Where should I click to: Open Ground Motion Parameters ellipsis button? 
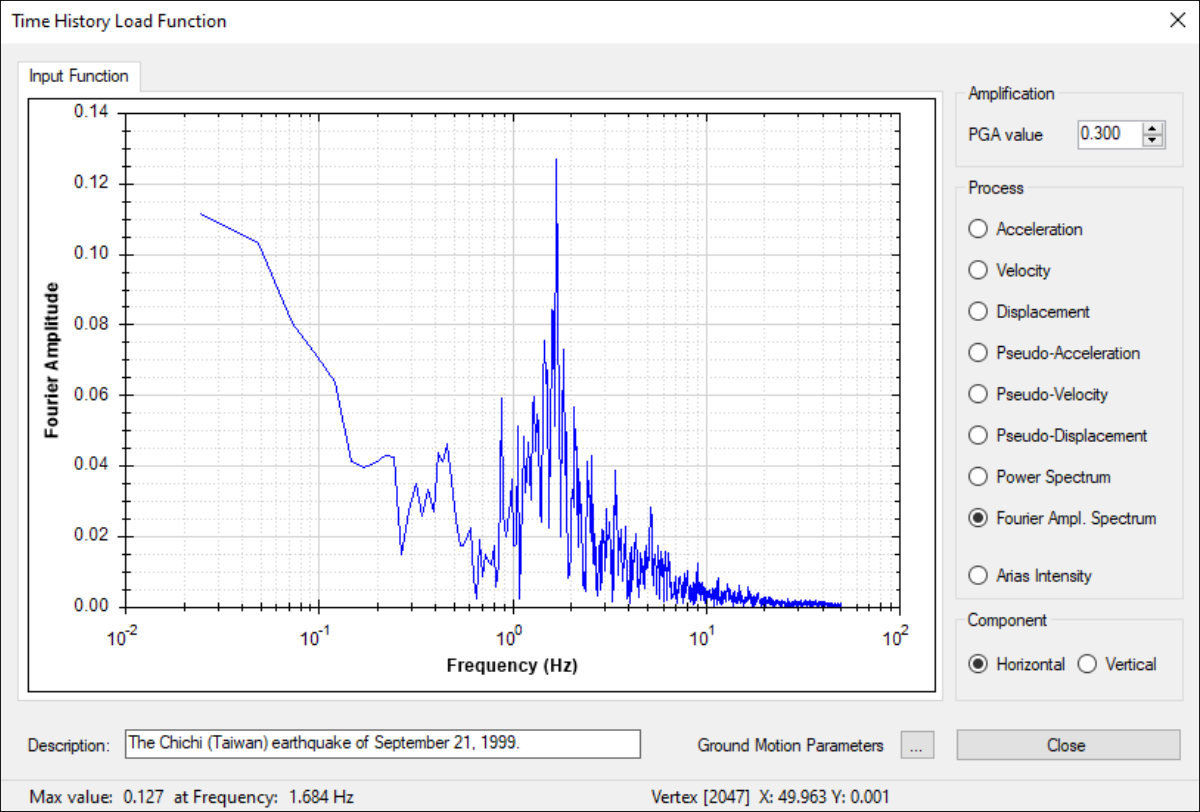click(x=915, y=745)
